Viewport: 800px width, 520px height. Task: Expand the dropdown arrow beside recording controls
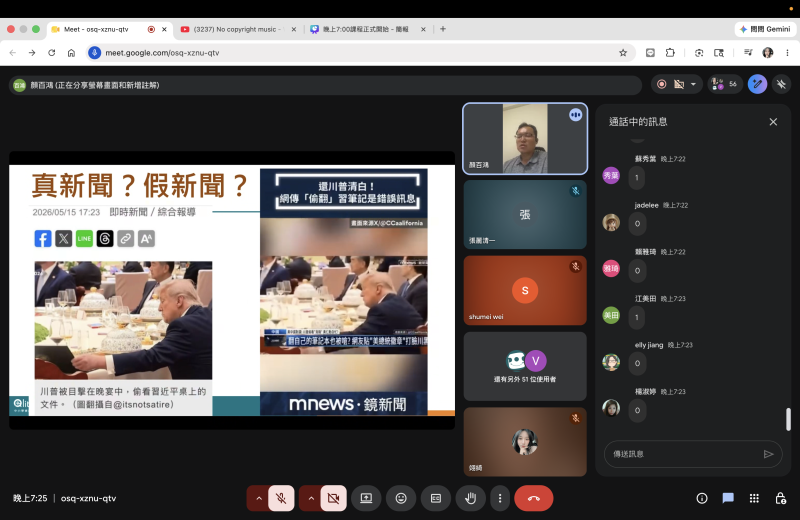[x=693, y=84]
